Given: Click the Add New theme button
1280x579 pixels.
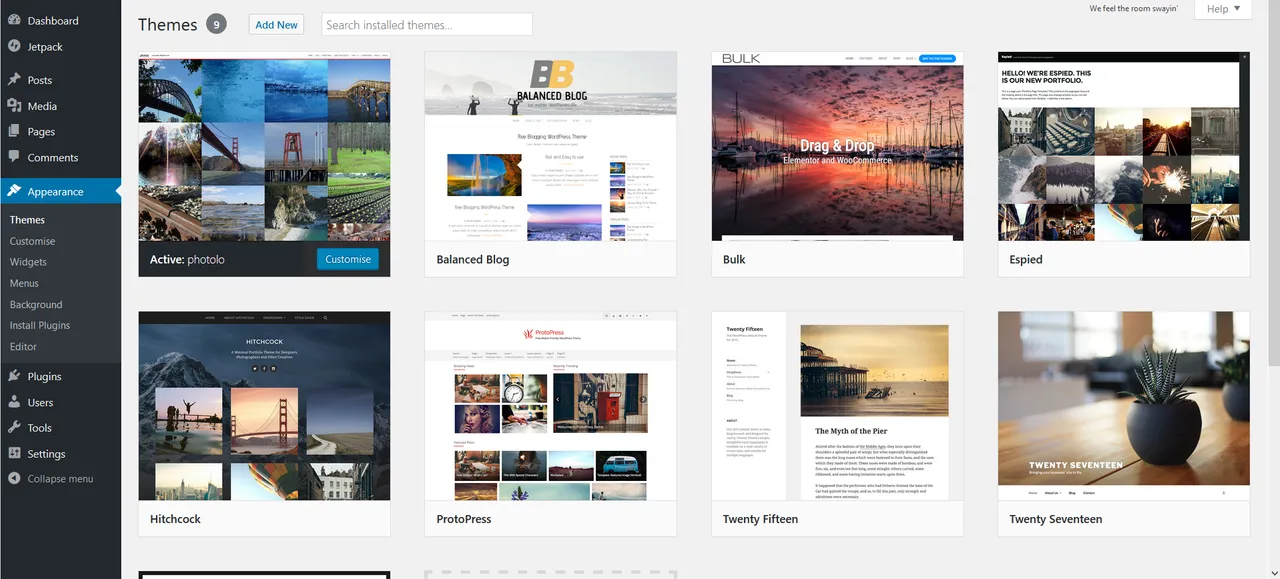Looking at the screenshot, I should [277, 25].
